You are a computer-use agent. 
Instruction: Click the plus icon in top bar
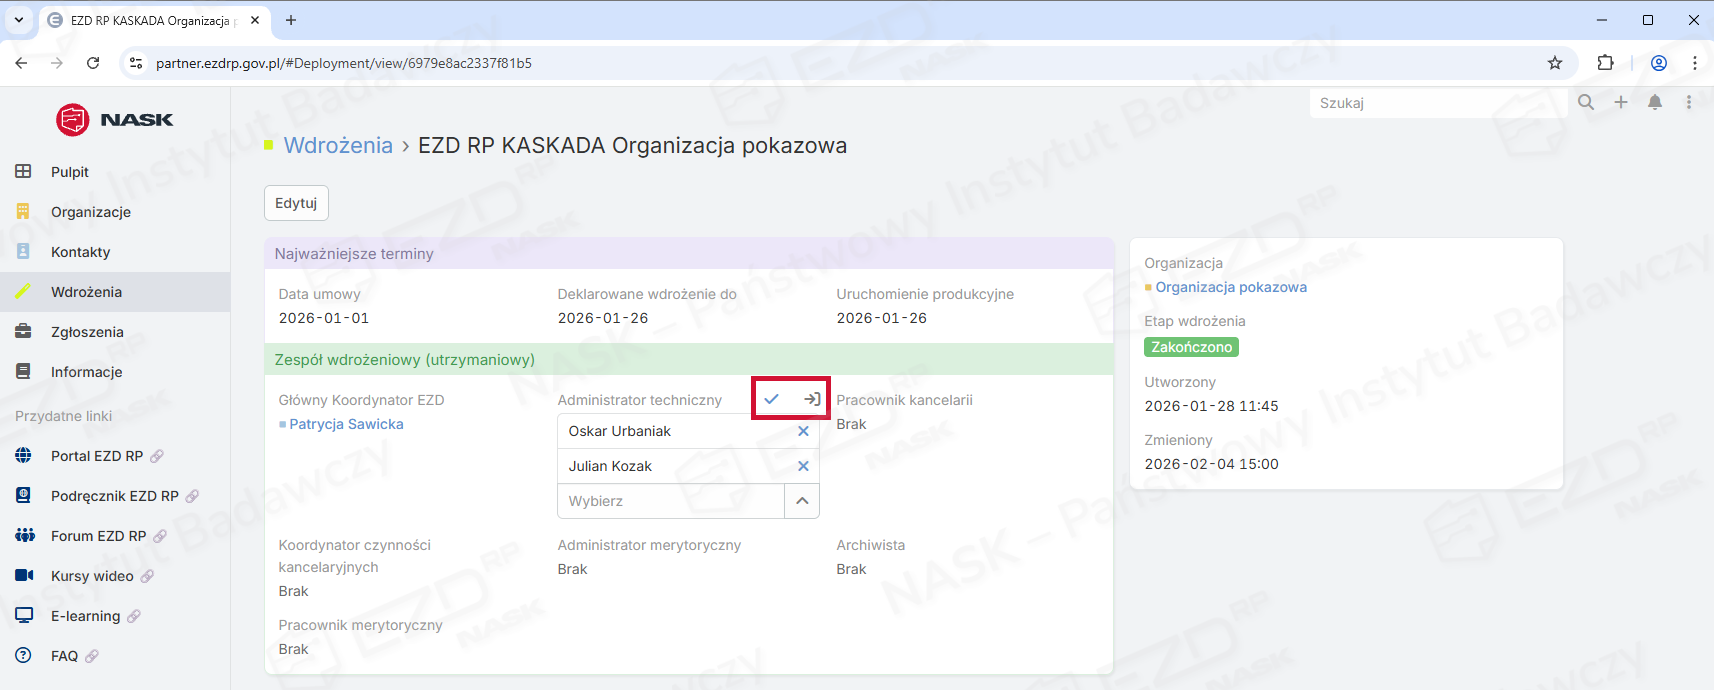pyautogui.click(x=1621, y=102)
